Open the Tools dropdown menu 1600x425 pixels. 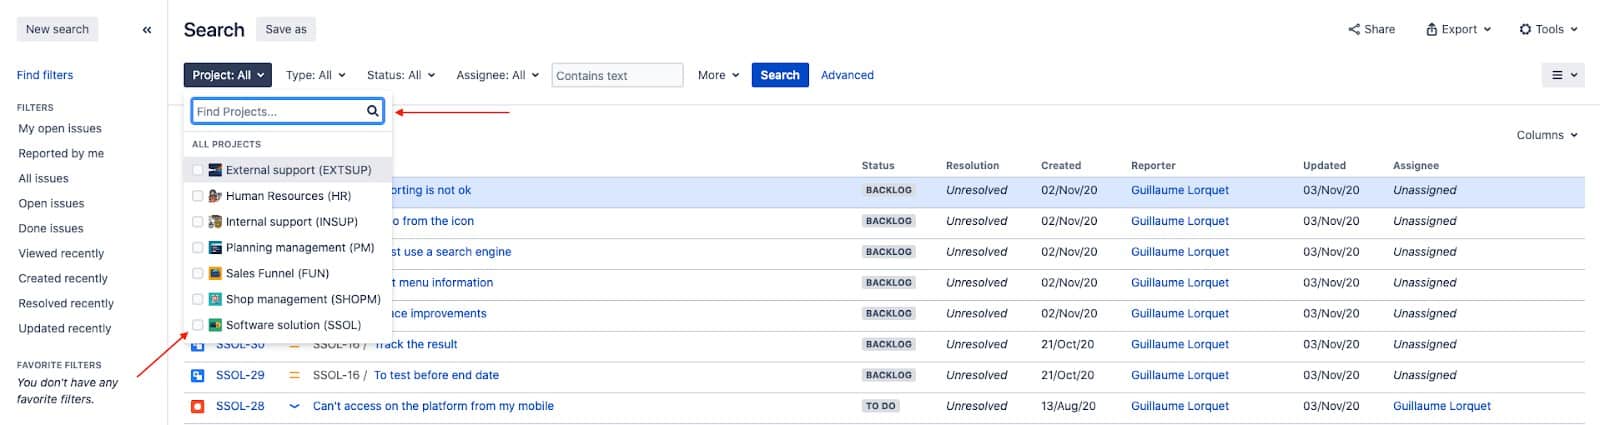(x=1548, y=29)
